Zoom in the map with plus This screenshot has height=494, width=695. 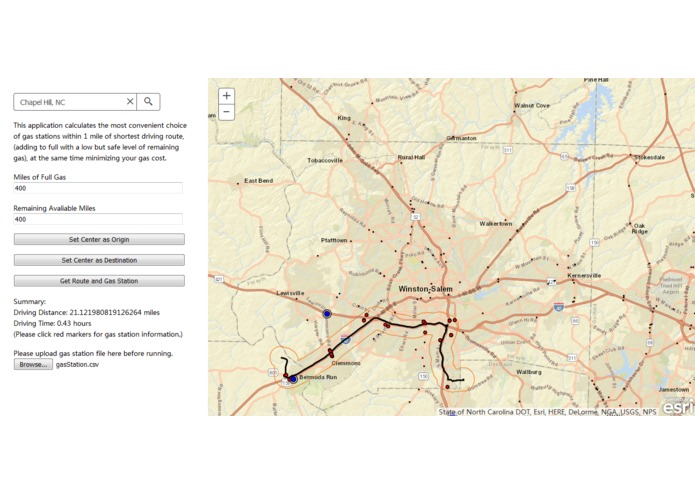(x=226, y=96)
